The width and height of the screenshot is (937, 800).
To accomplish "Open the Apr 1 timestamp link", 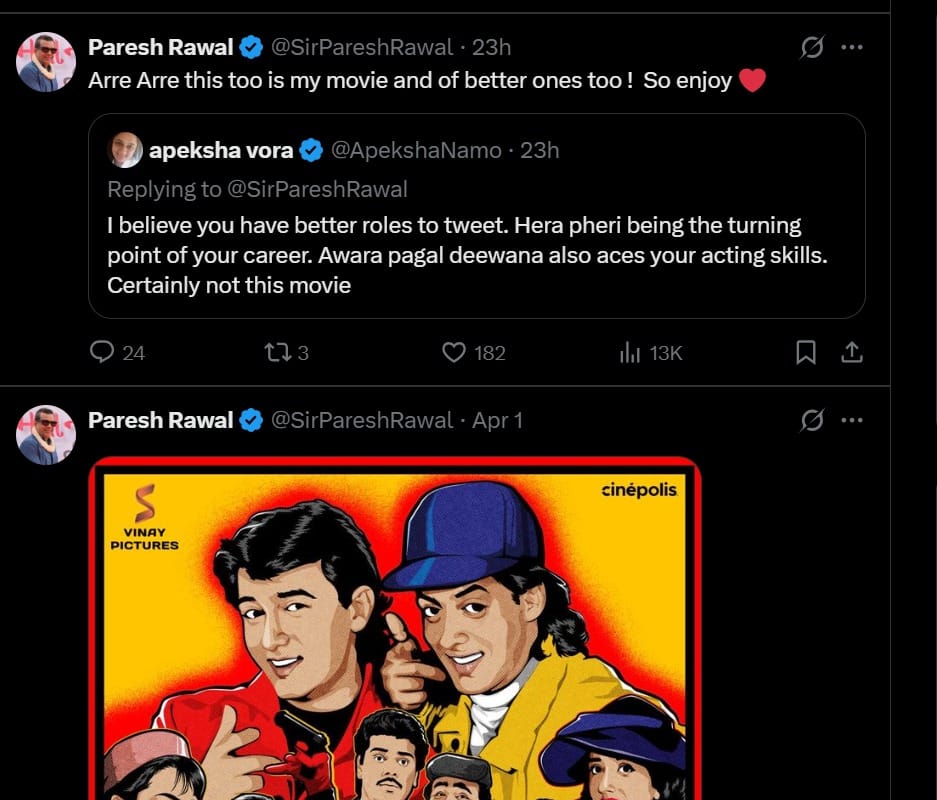I will 497,420.
